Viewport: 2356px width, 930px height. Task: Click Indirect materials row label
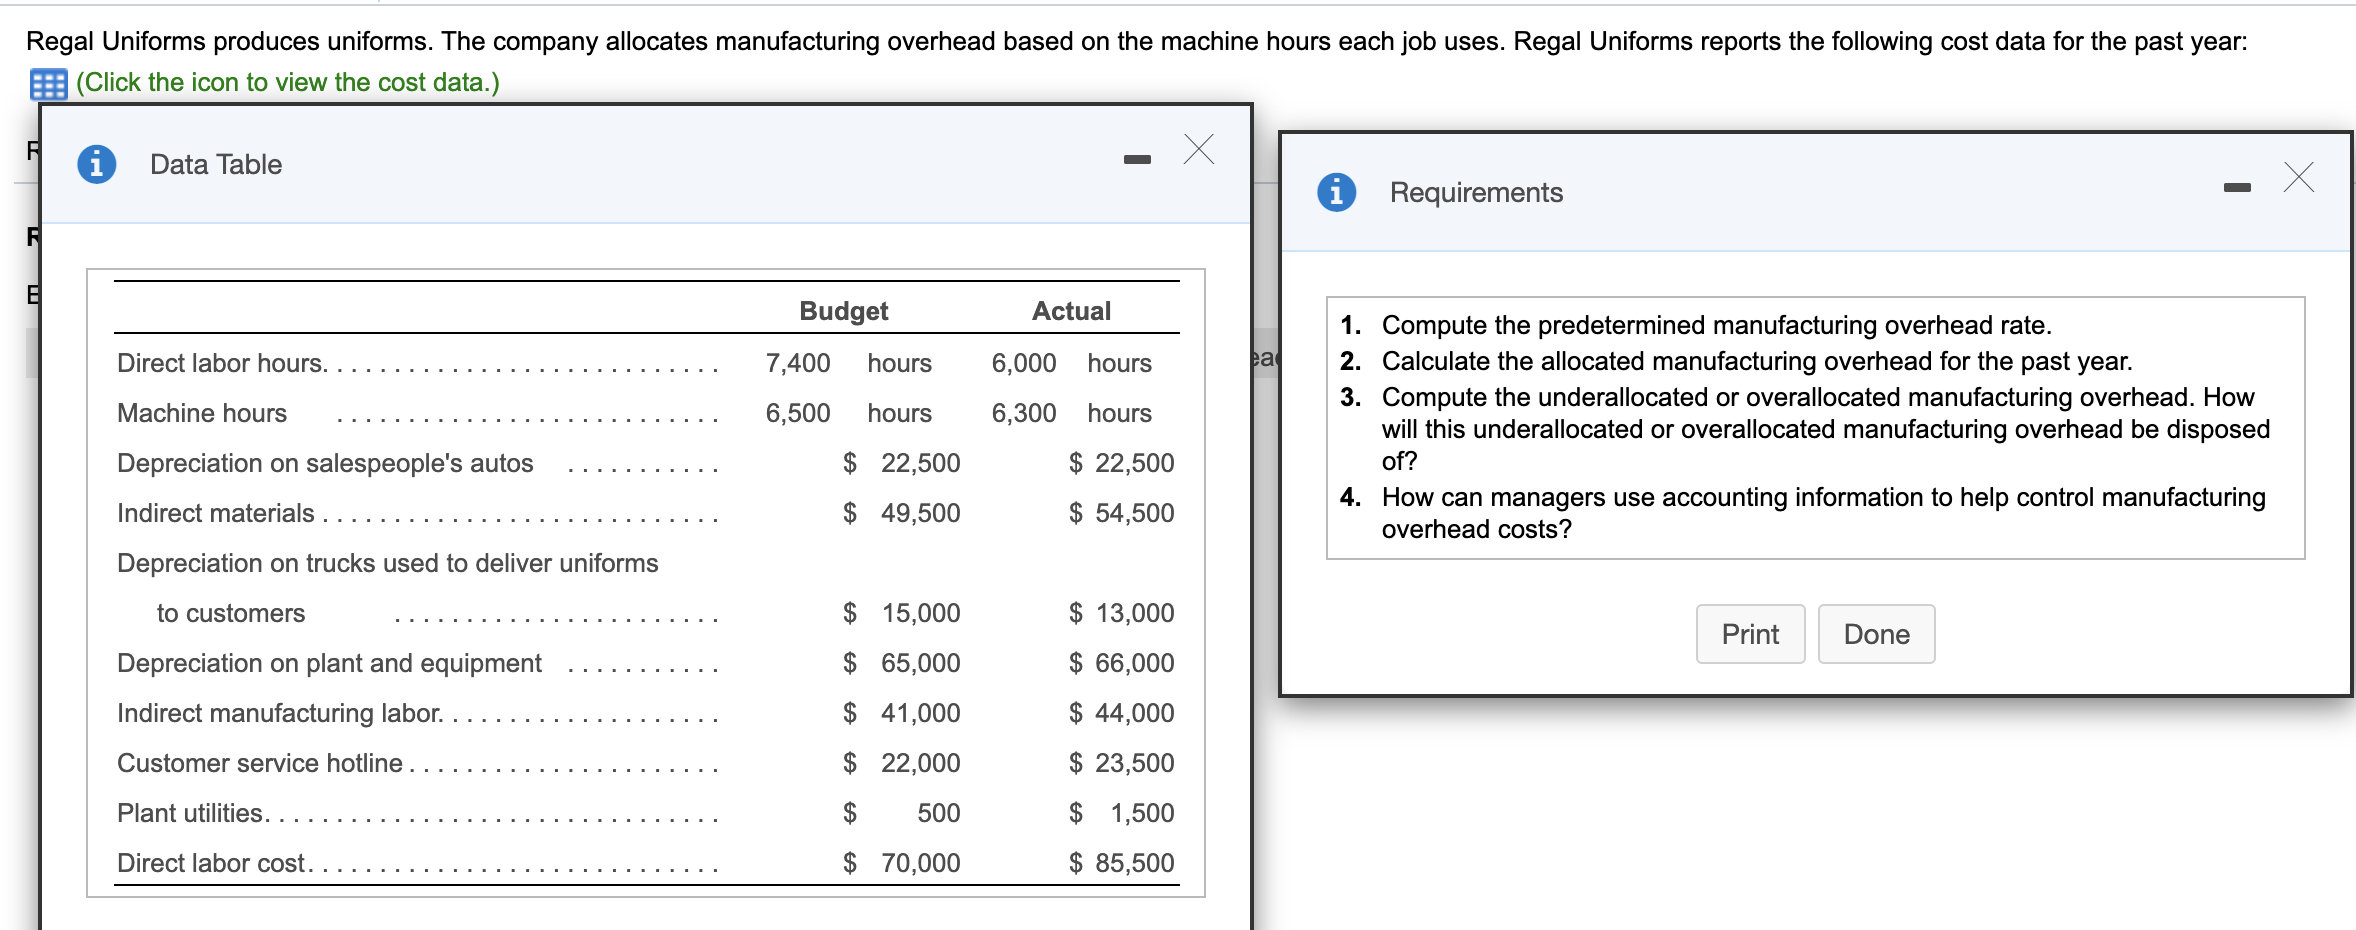tap(216, 513)
